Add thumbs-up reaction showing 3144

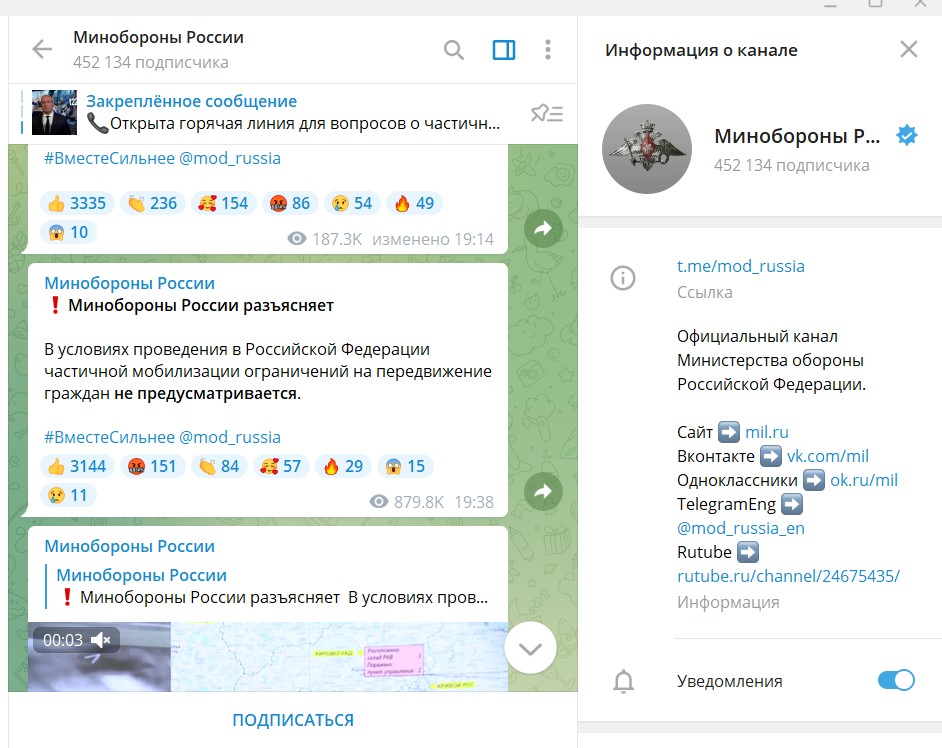point(77,466)
